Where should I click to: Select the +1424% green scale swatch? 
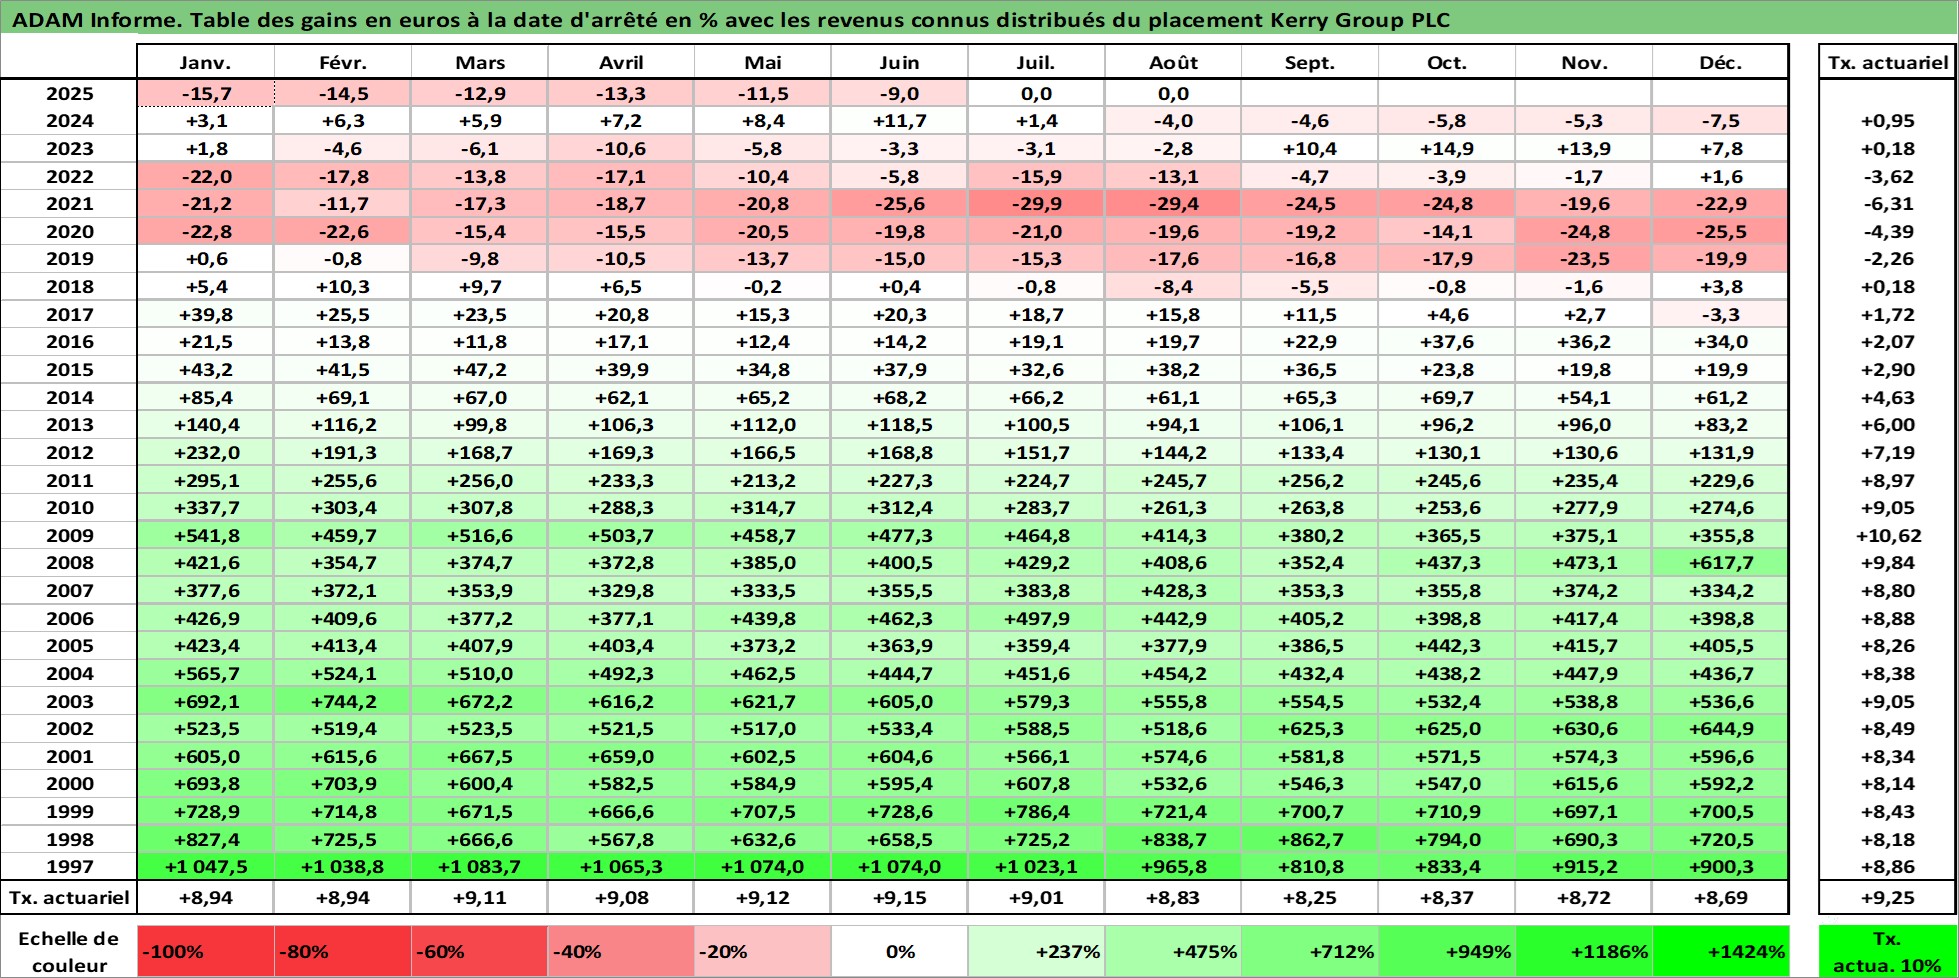(x=1720, y=951)
